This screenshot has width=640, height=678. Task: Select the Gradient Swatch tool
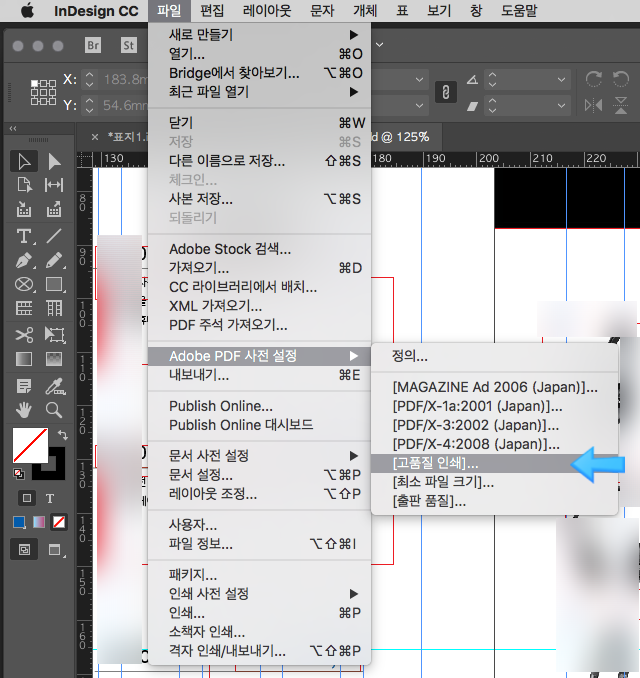click(24, 359)
